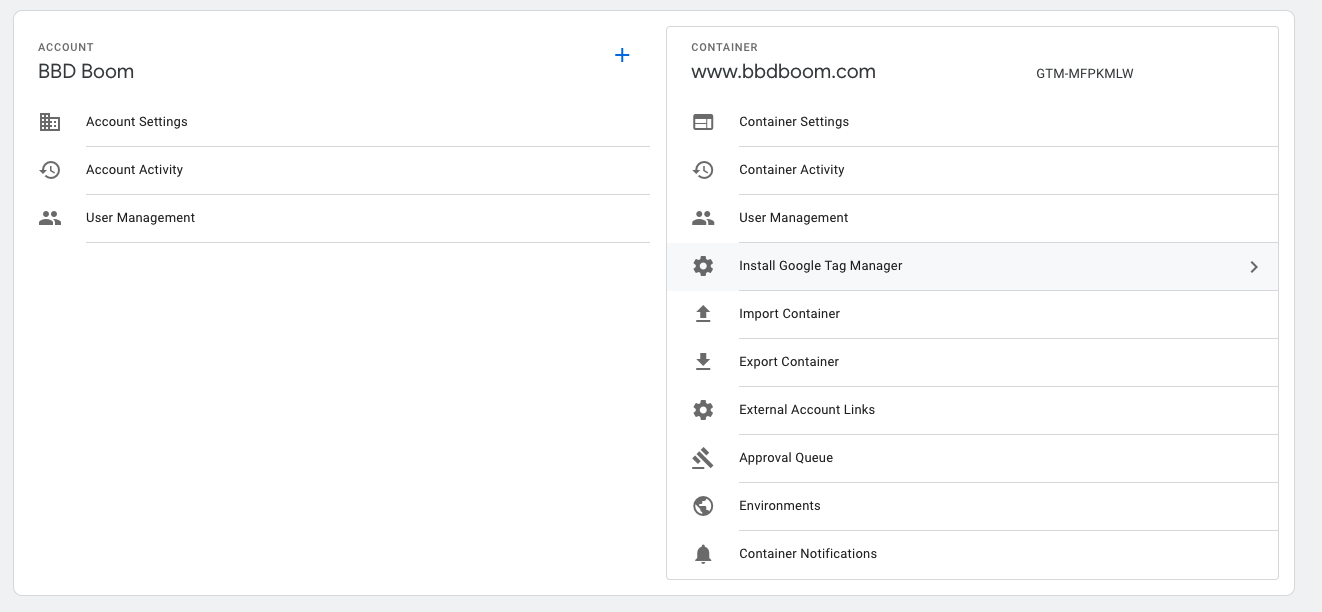The width and height of the screenshot is (1322, 612).
Task: Click the www.bbdboom.com container name
Action: pos(783,72)
